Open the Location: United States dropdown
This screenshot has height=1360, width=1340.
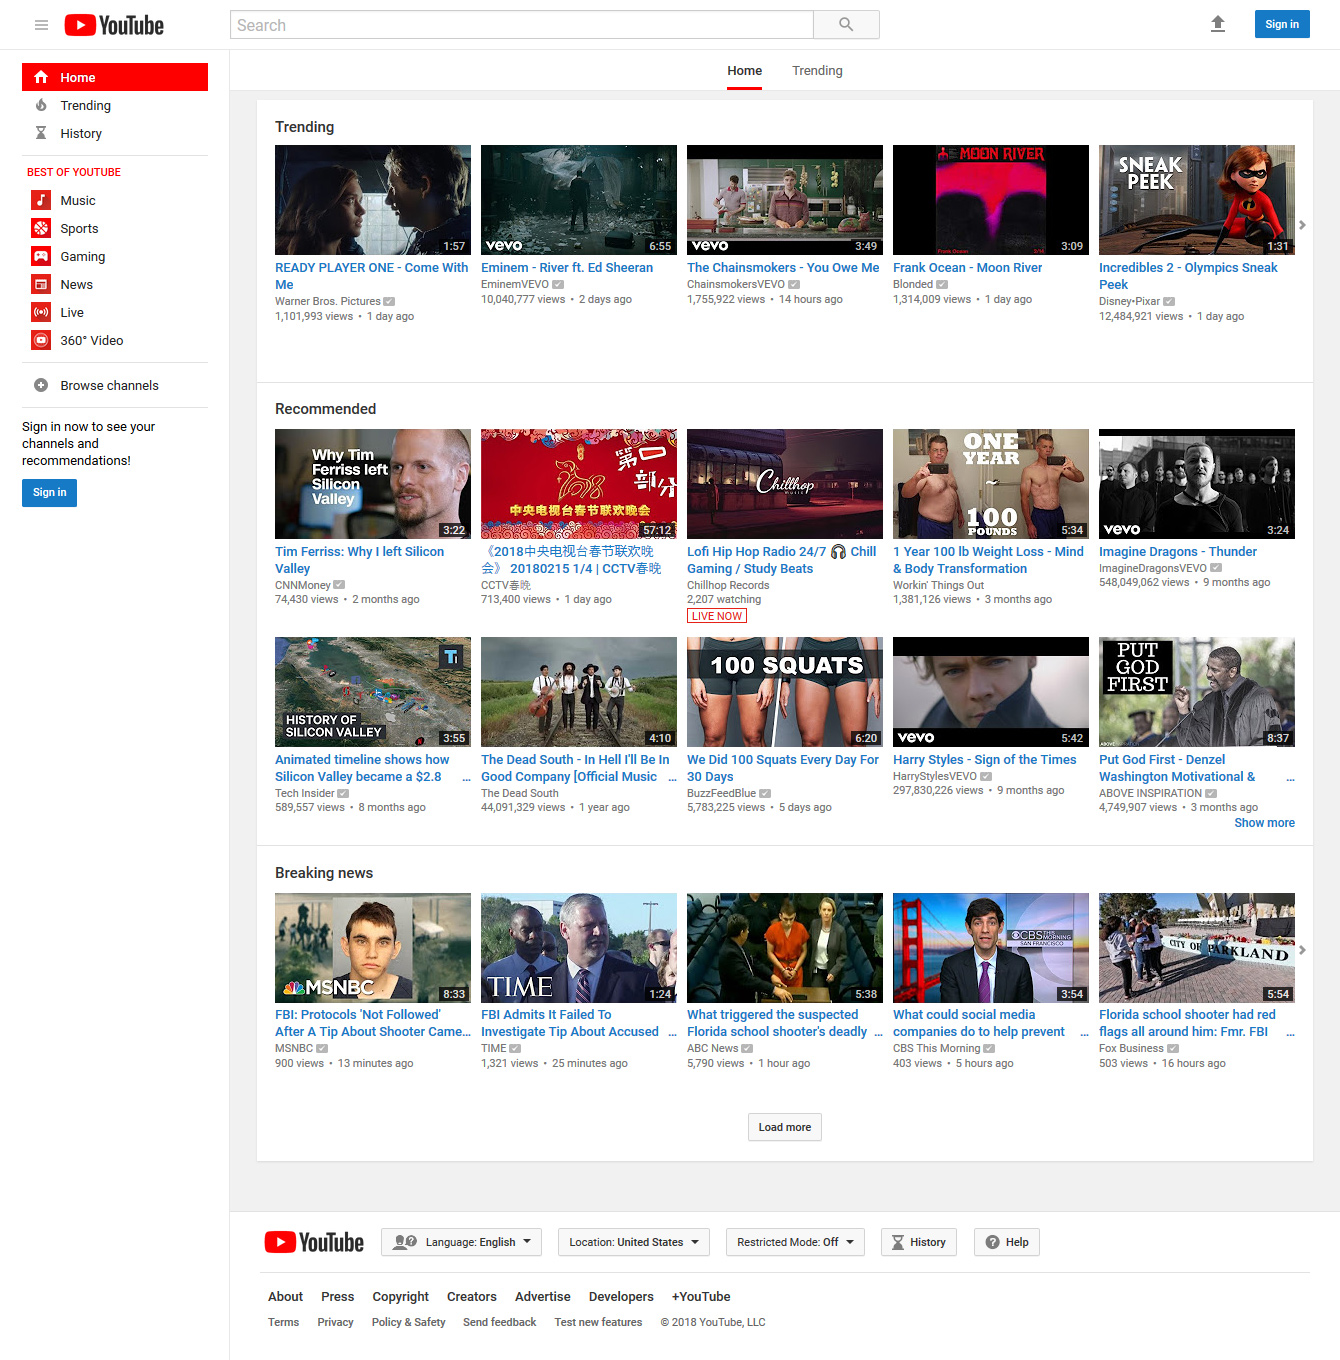pos(634,1242)
